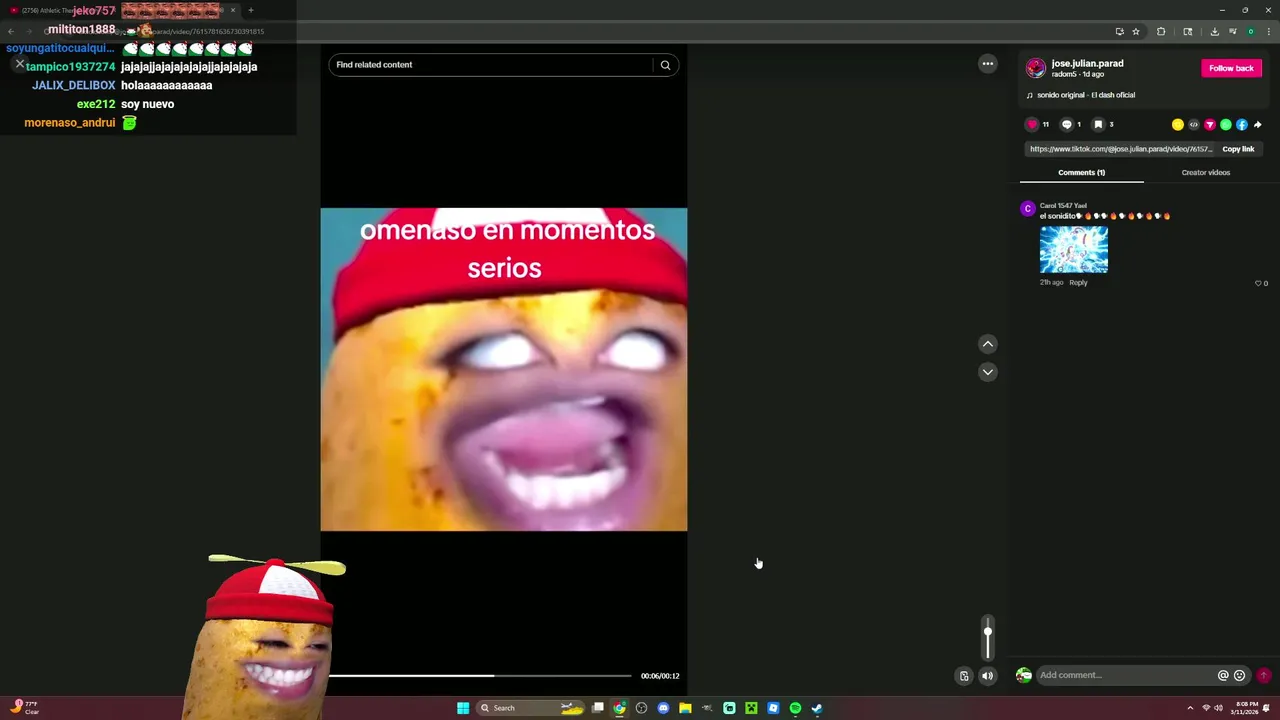The width and height of the screenshot is (1280, 720).
Task: Adjust the vertical volume slider
Action: pos(988,638)
